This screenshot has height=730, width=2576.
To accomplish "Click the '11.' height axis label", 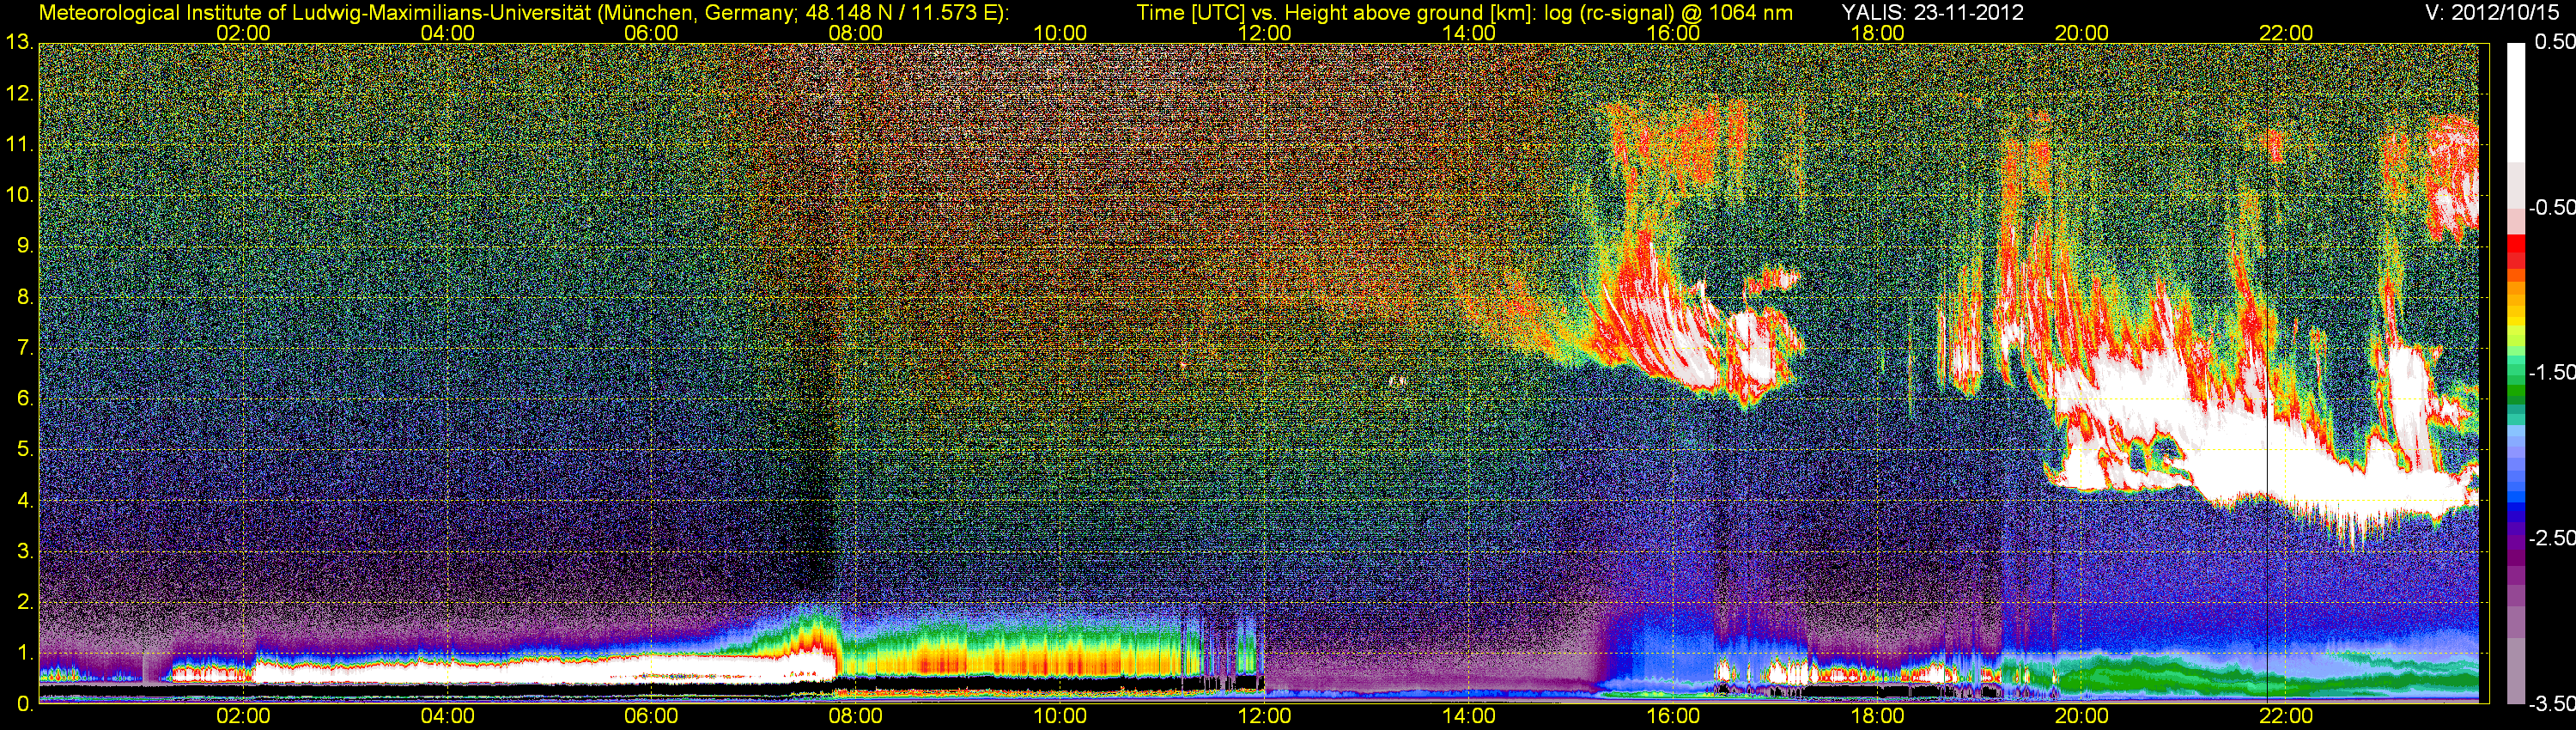I will tap(19, 144).
